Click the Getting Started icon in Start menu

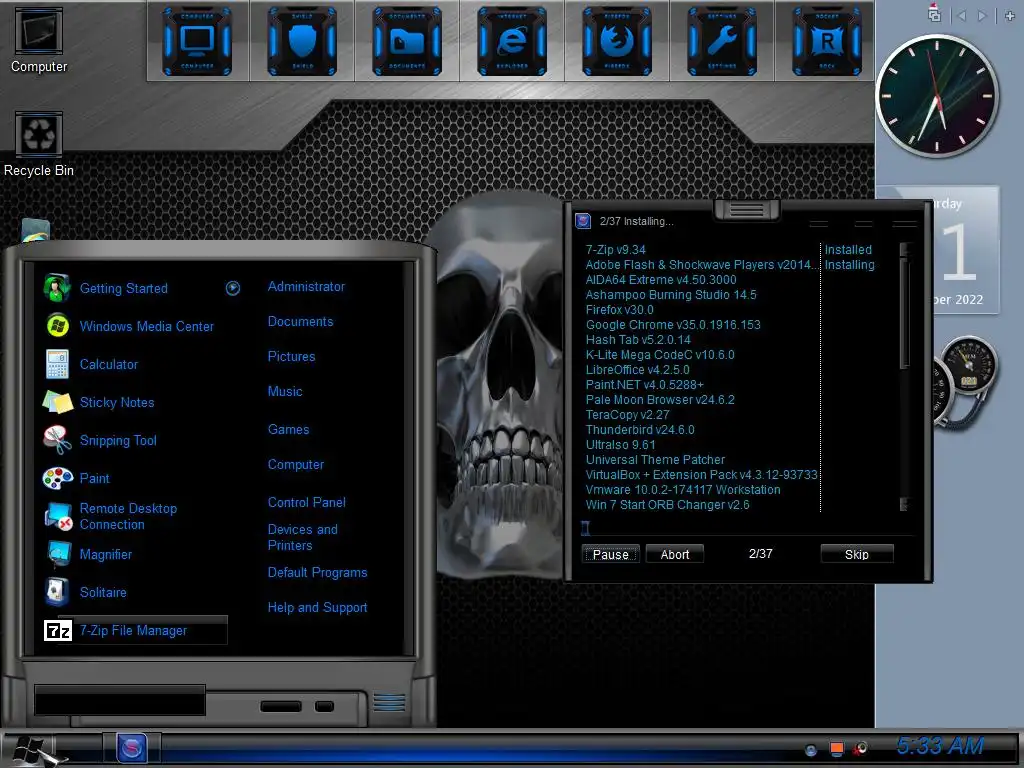tap(57, 288)
